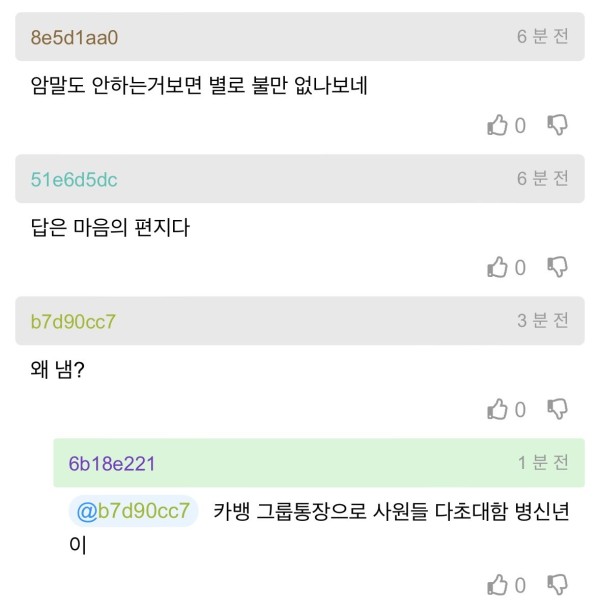Image resolution: width=600 pixels, height=607 pixels.
Task: Like the comment by 8e5d1aa0
Action: coord(497,125)
